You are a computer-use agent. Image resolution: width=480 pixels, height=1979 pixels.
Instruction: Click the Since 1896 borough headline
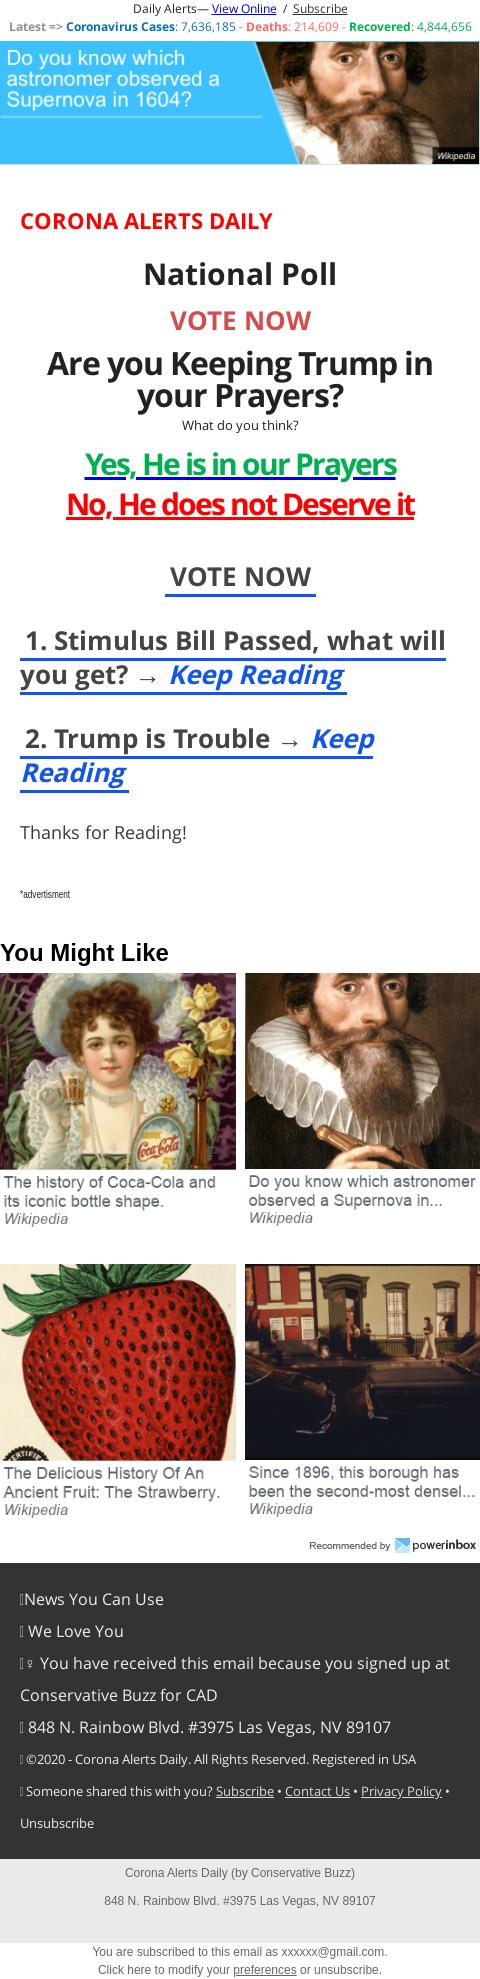362,1482
